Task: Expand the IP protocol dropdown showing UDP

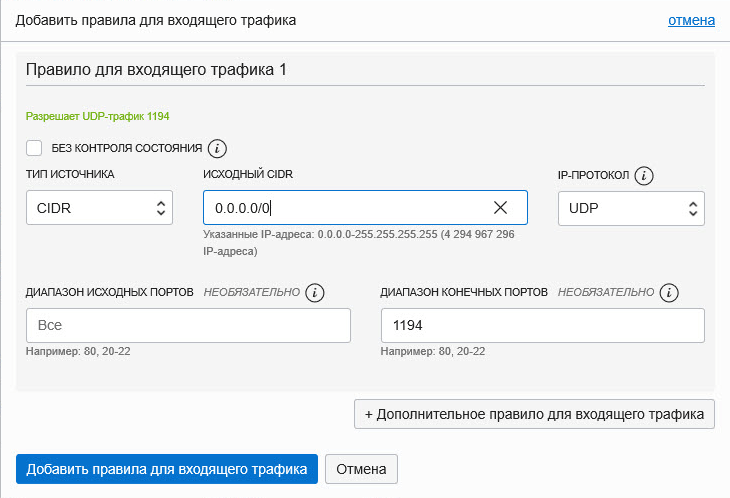Action: [631, 208]
